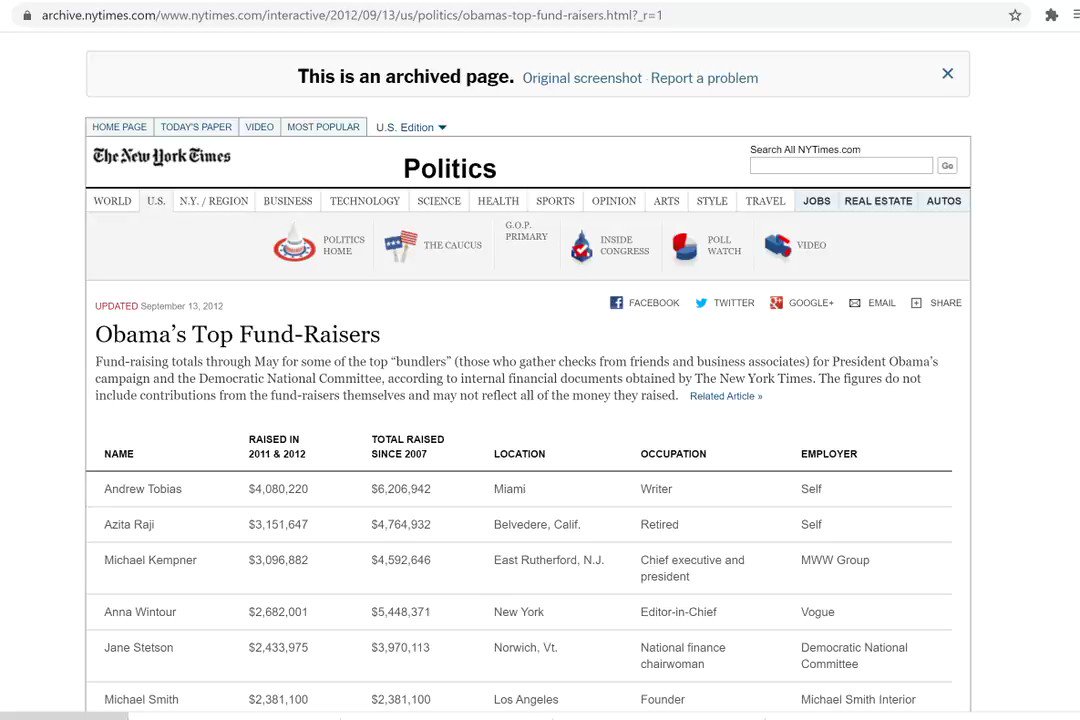Click the Original screenshot link
This screenshot has width=1080, height=720.
tap(582, 79)
